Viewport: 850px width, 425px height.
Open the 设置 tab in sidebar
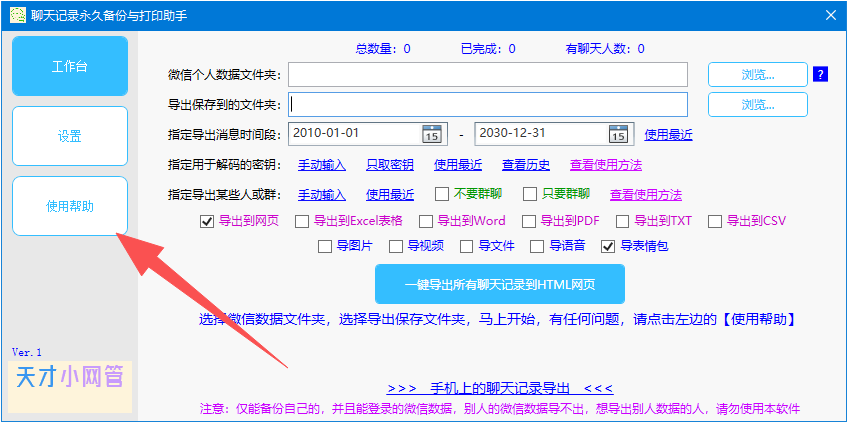point(70,136)
